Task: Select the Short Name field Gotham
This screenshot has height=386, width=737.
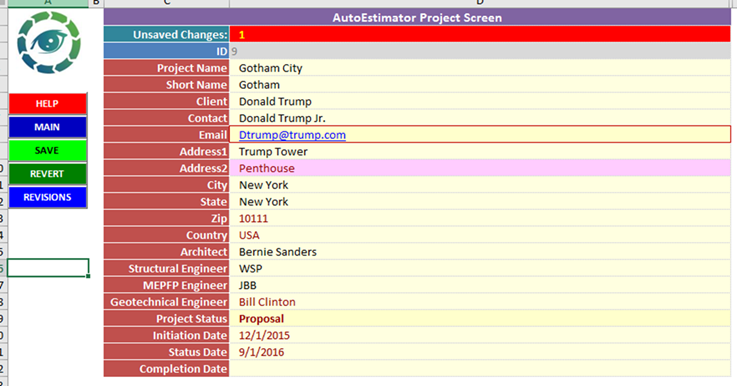Action: (480, 85)
